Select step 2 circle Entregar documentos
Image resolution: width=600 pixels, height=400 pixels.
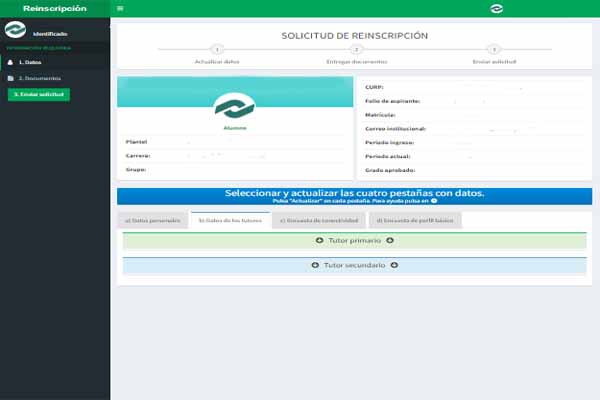click(356, 49)
